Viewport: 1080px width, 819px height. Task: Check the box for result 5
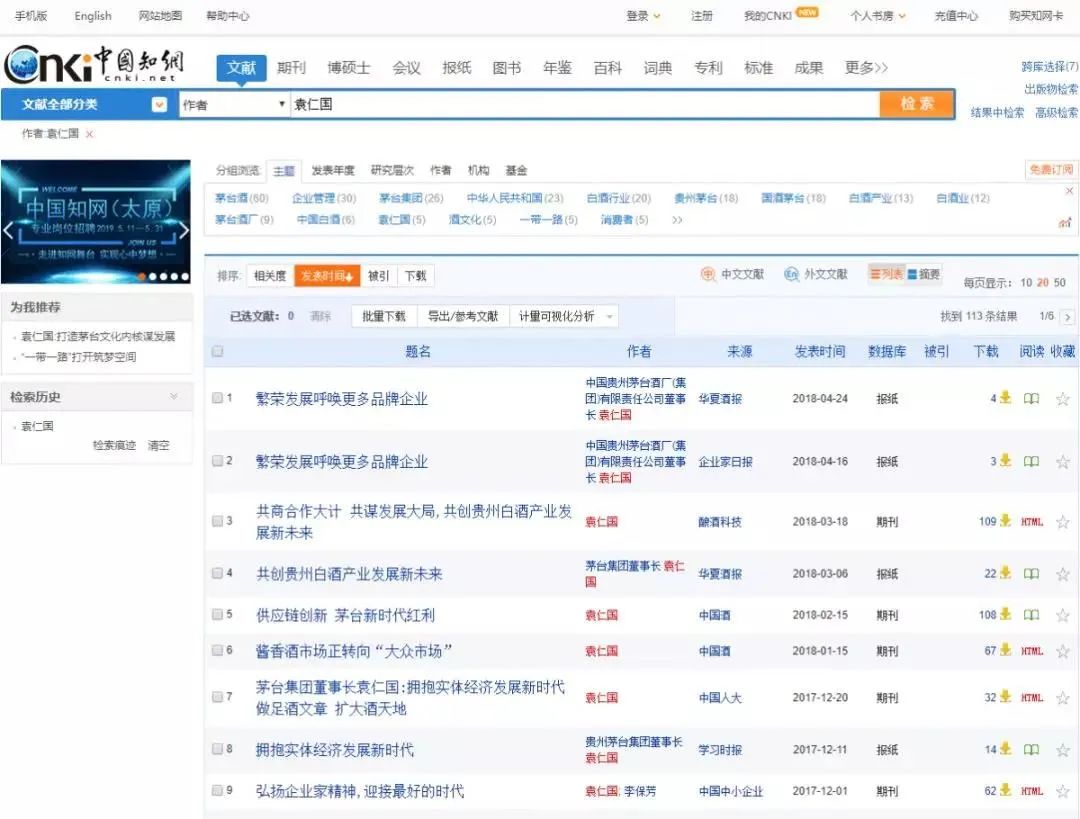(218, 614)
